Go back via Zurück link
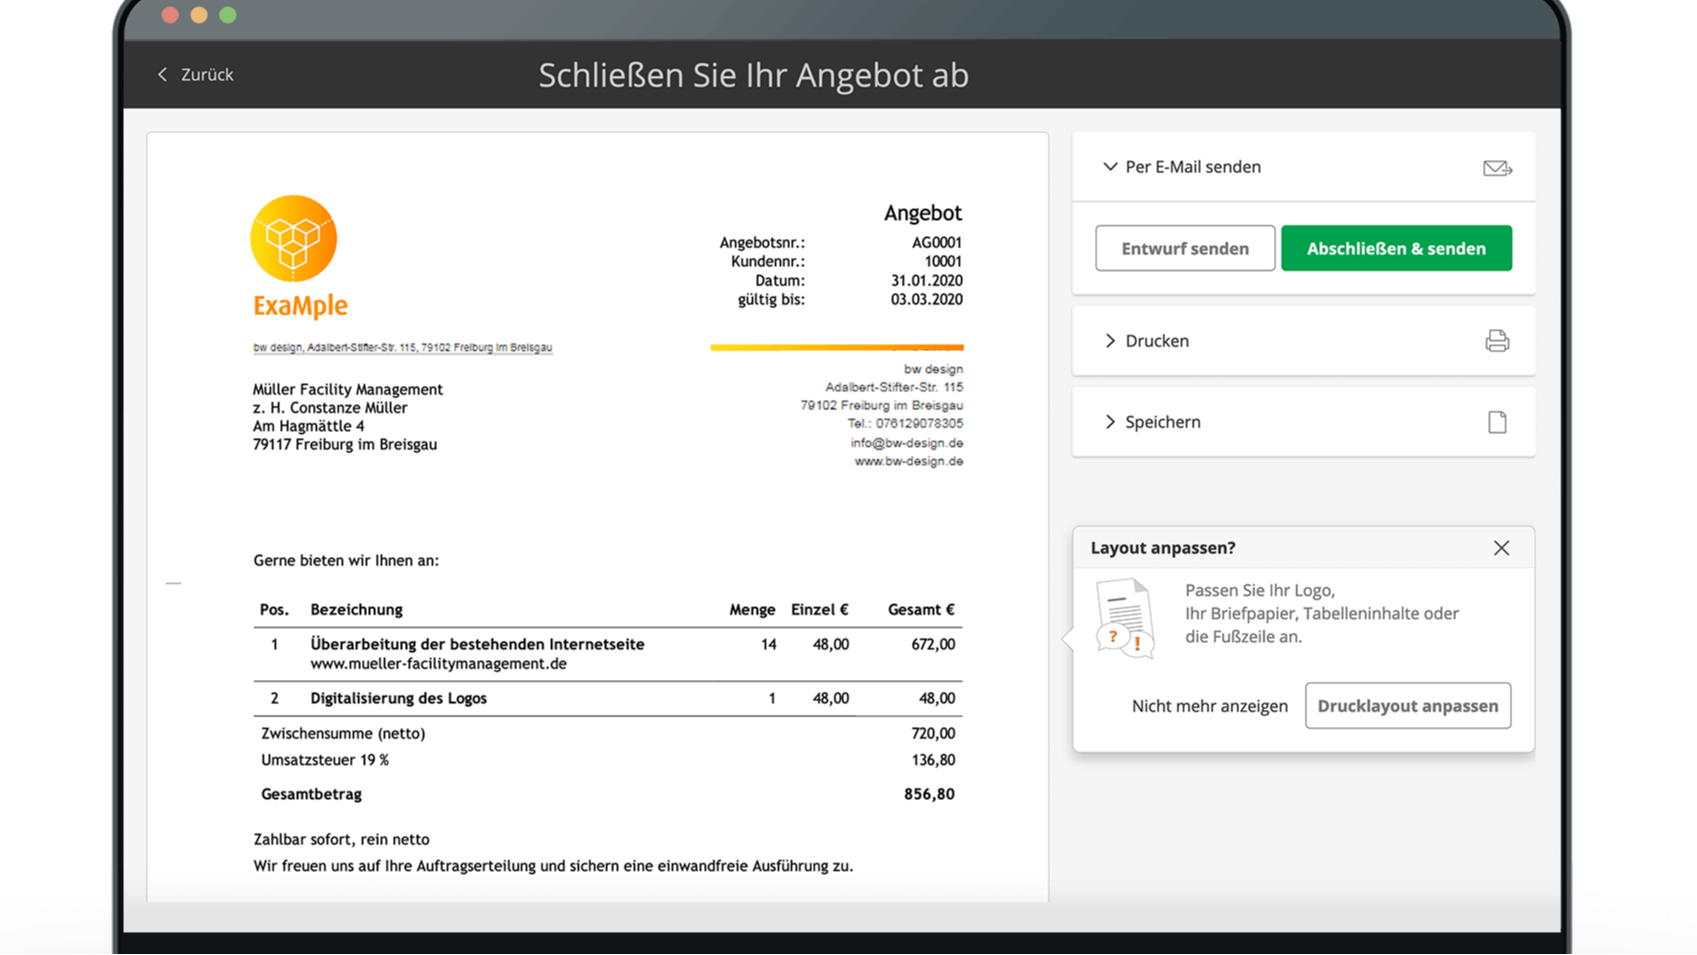1697x955 pixels. coord(206,75)
